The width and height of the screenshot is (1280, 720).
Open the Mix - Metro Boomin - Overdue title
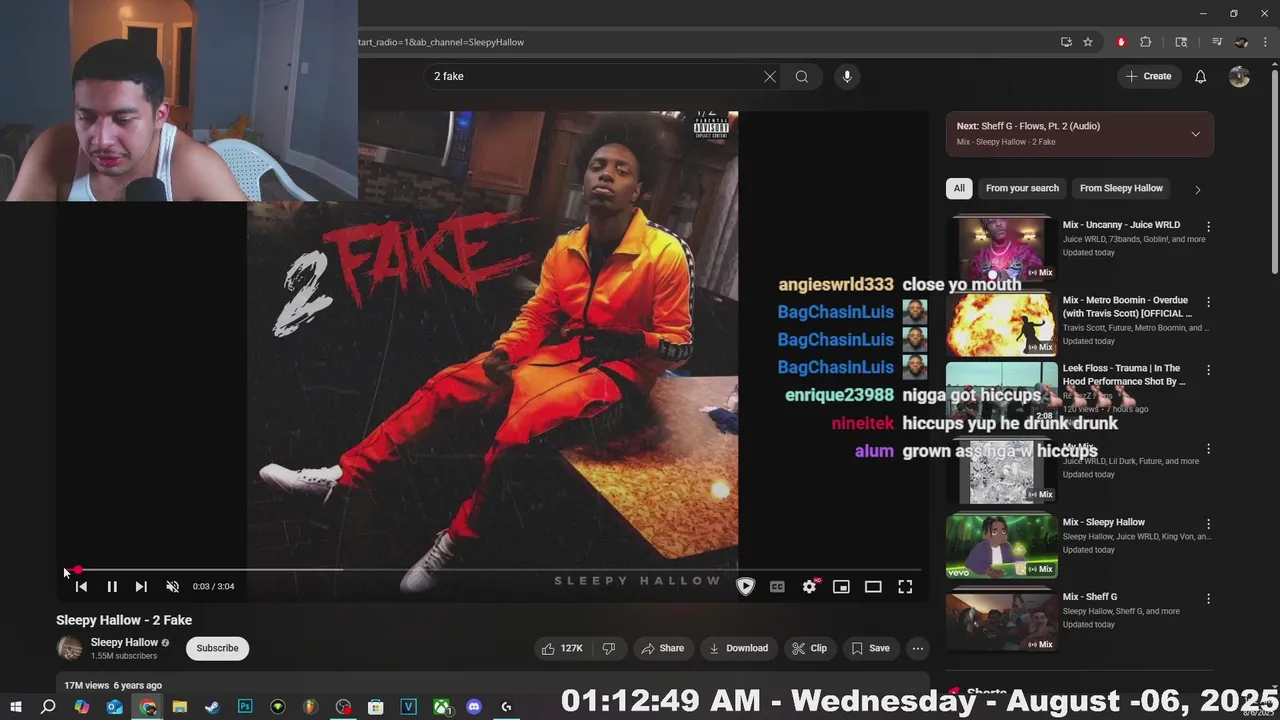pyautogui.click(x=1127, y=306)
